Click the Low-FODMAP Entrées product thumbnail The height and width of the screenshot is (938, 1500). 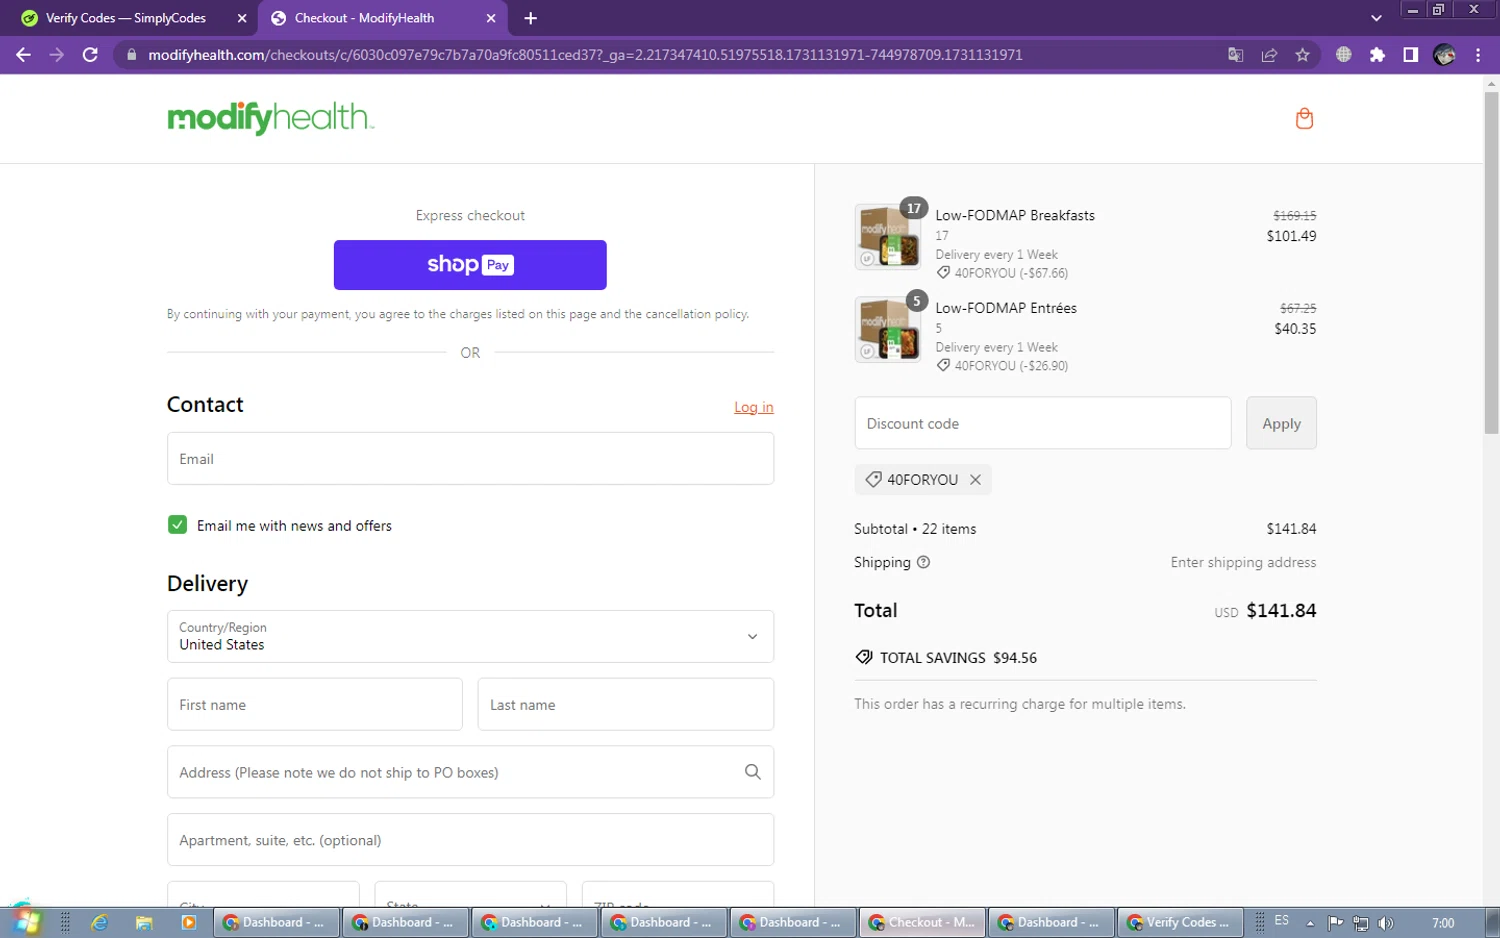pyautogui.click(x=888, y=329)
